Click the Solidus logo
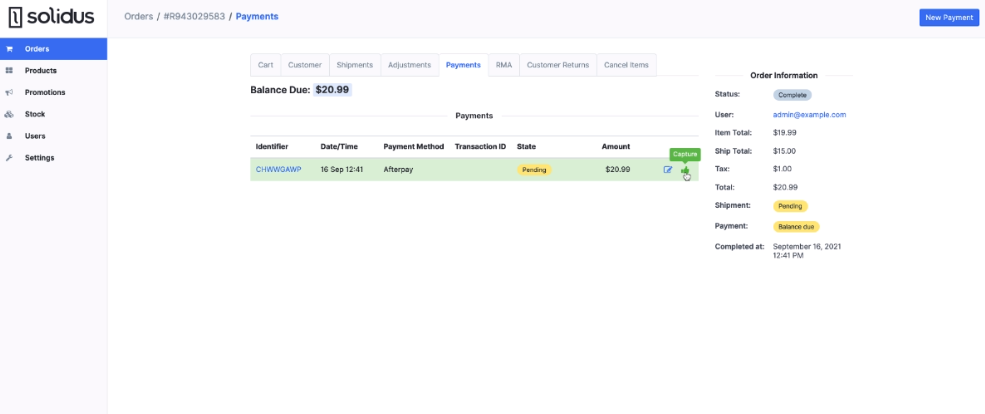This screenshot has width=985, height=414. coord(50,17)
